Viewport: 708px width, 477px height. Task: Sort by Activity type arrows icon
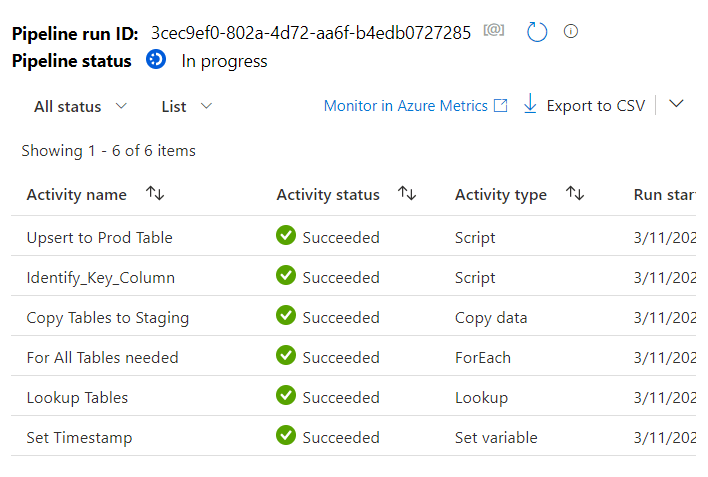(574, 194)
